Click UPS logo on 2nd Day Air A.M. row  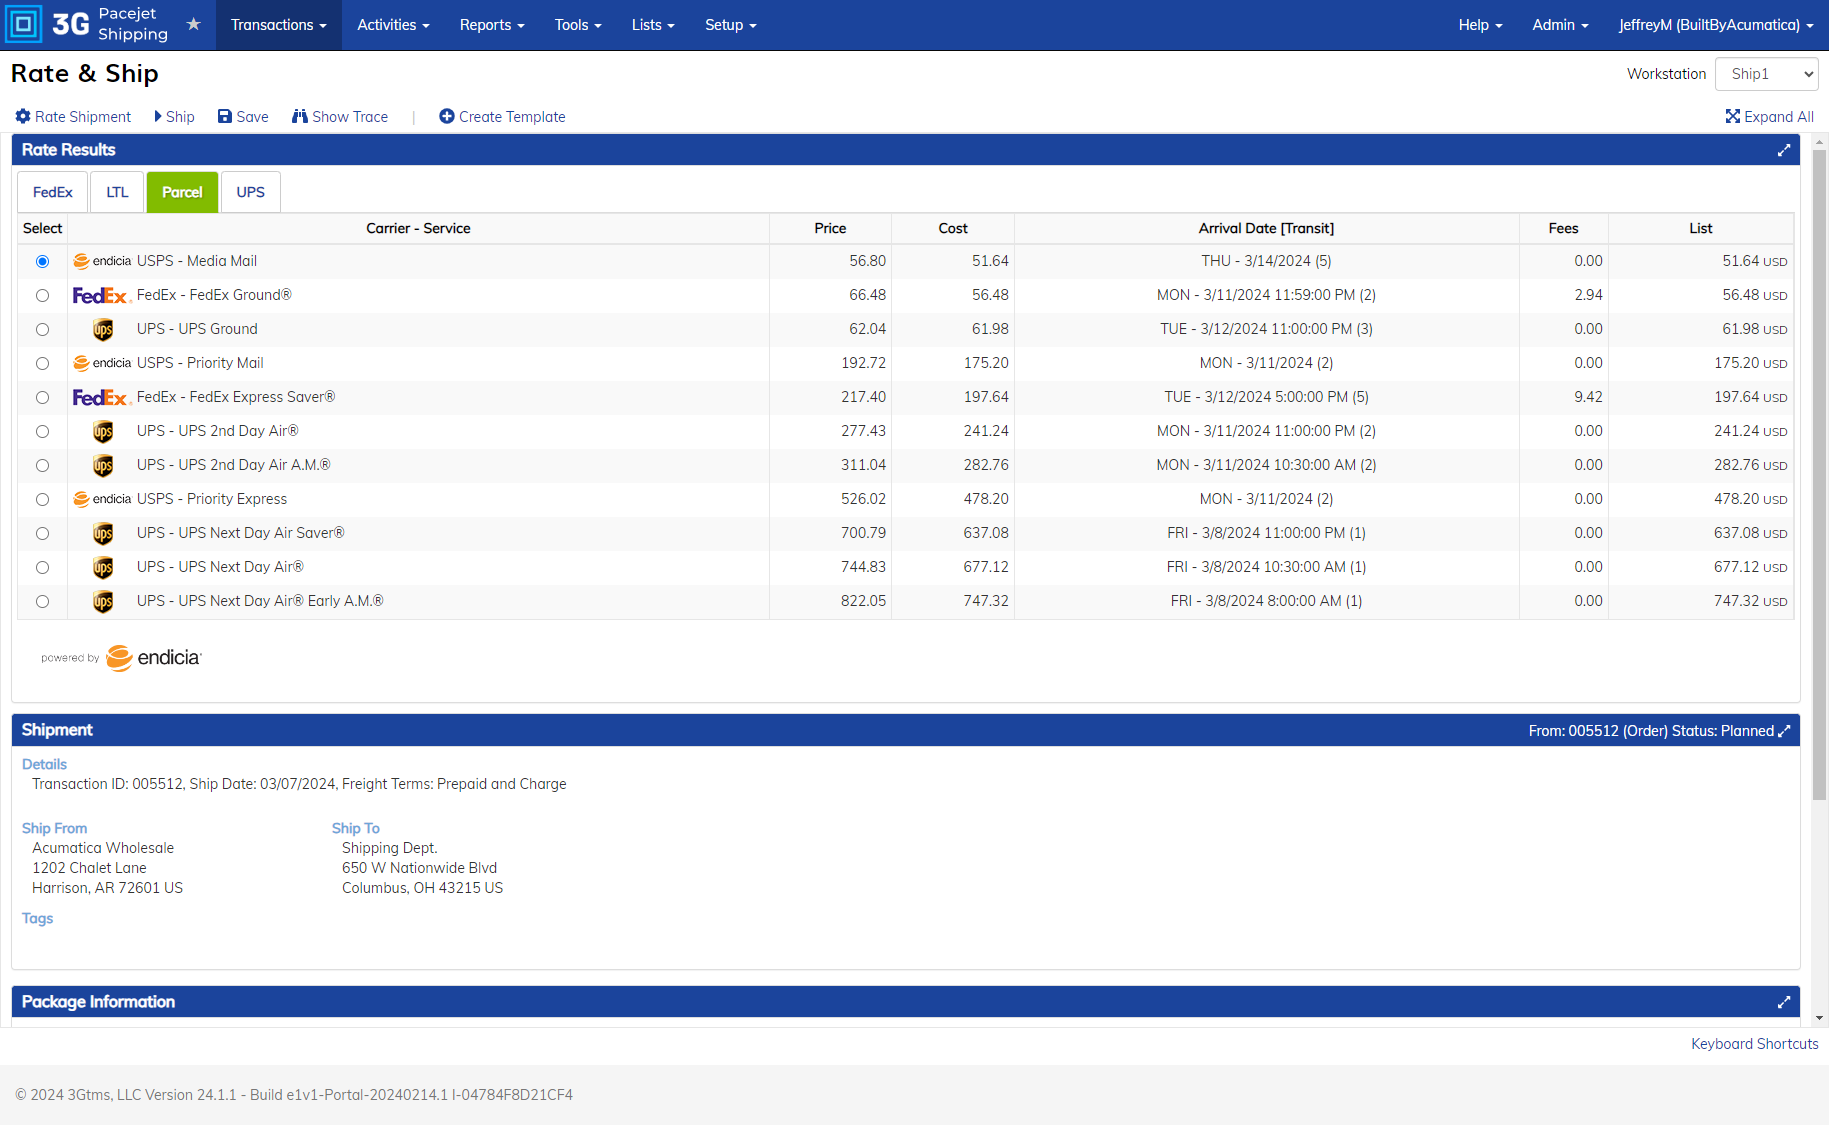[103, 466]
